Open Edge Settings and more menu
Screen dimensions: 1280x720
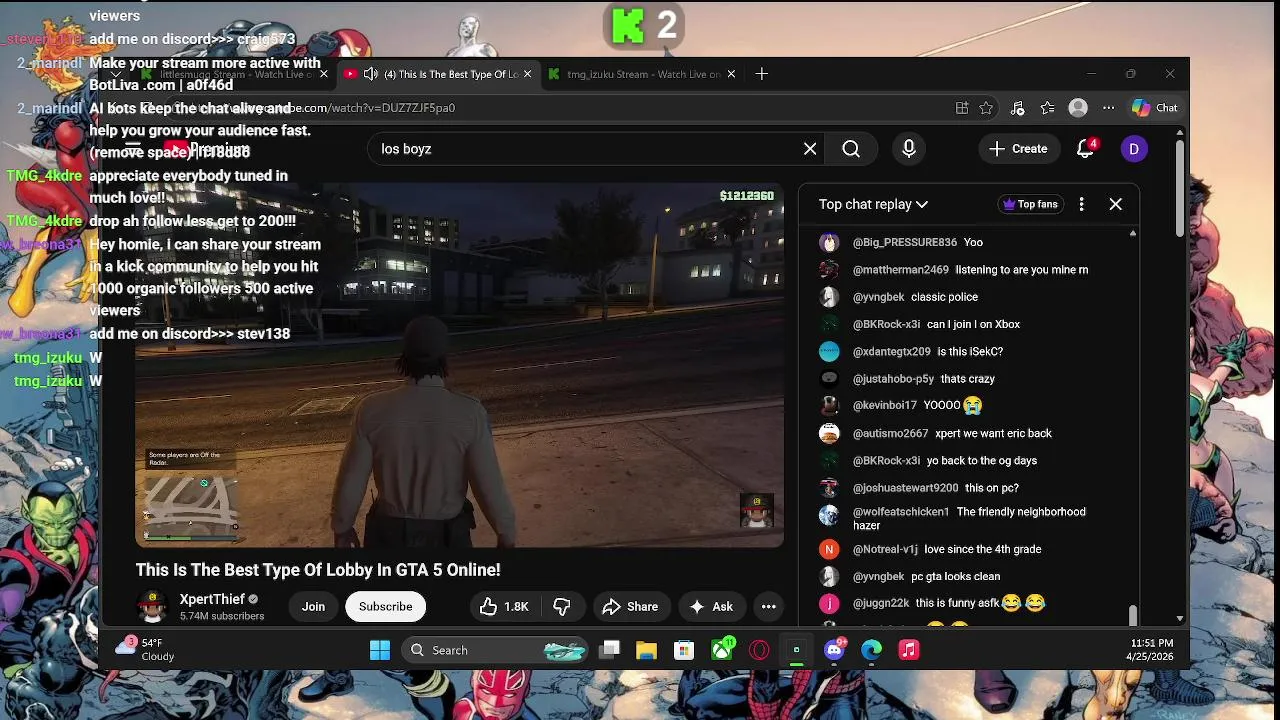coord(1108,108)
